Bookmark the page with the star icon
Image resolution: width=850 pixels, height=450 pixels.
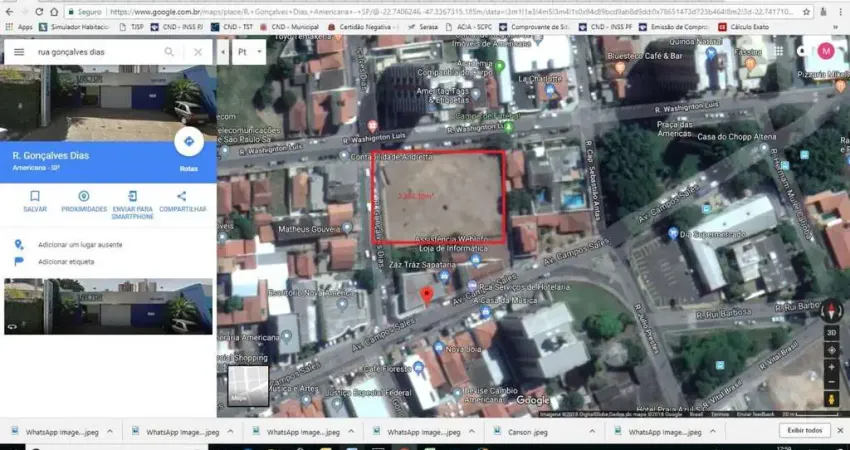807,11
